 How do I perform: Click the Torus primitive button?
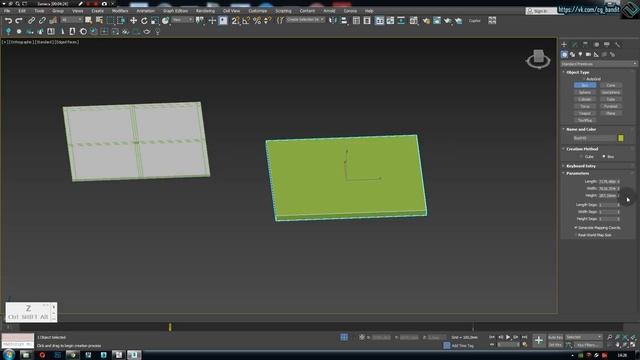(x=585, y=106)
